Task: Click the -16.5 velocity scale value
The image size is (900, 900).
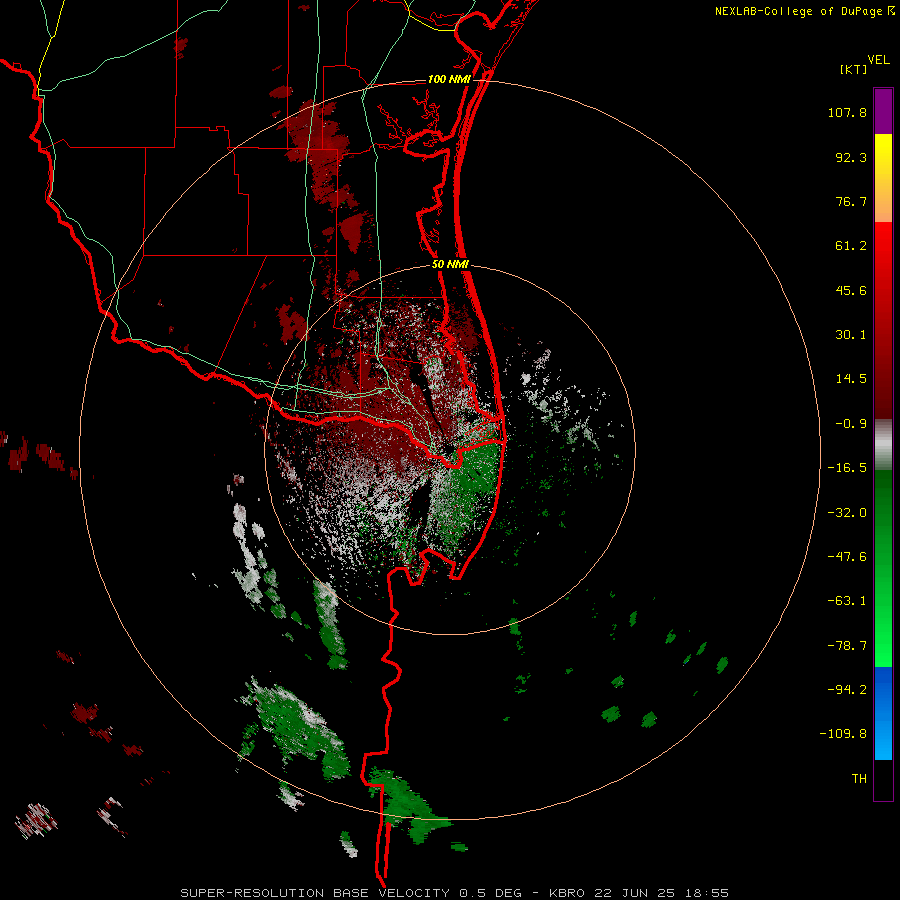Action: click(847, 468)
